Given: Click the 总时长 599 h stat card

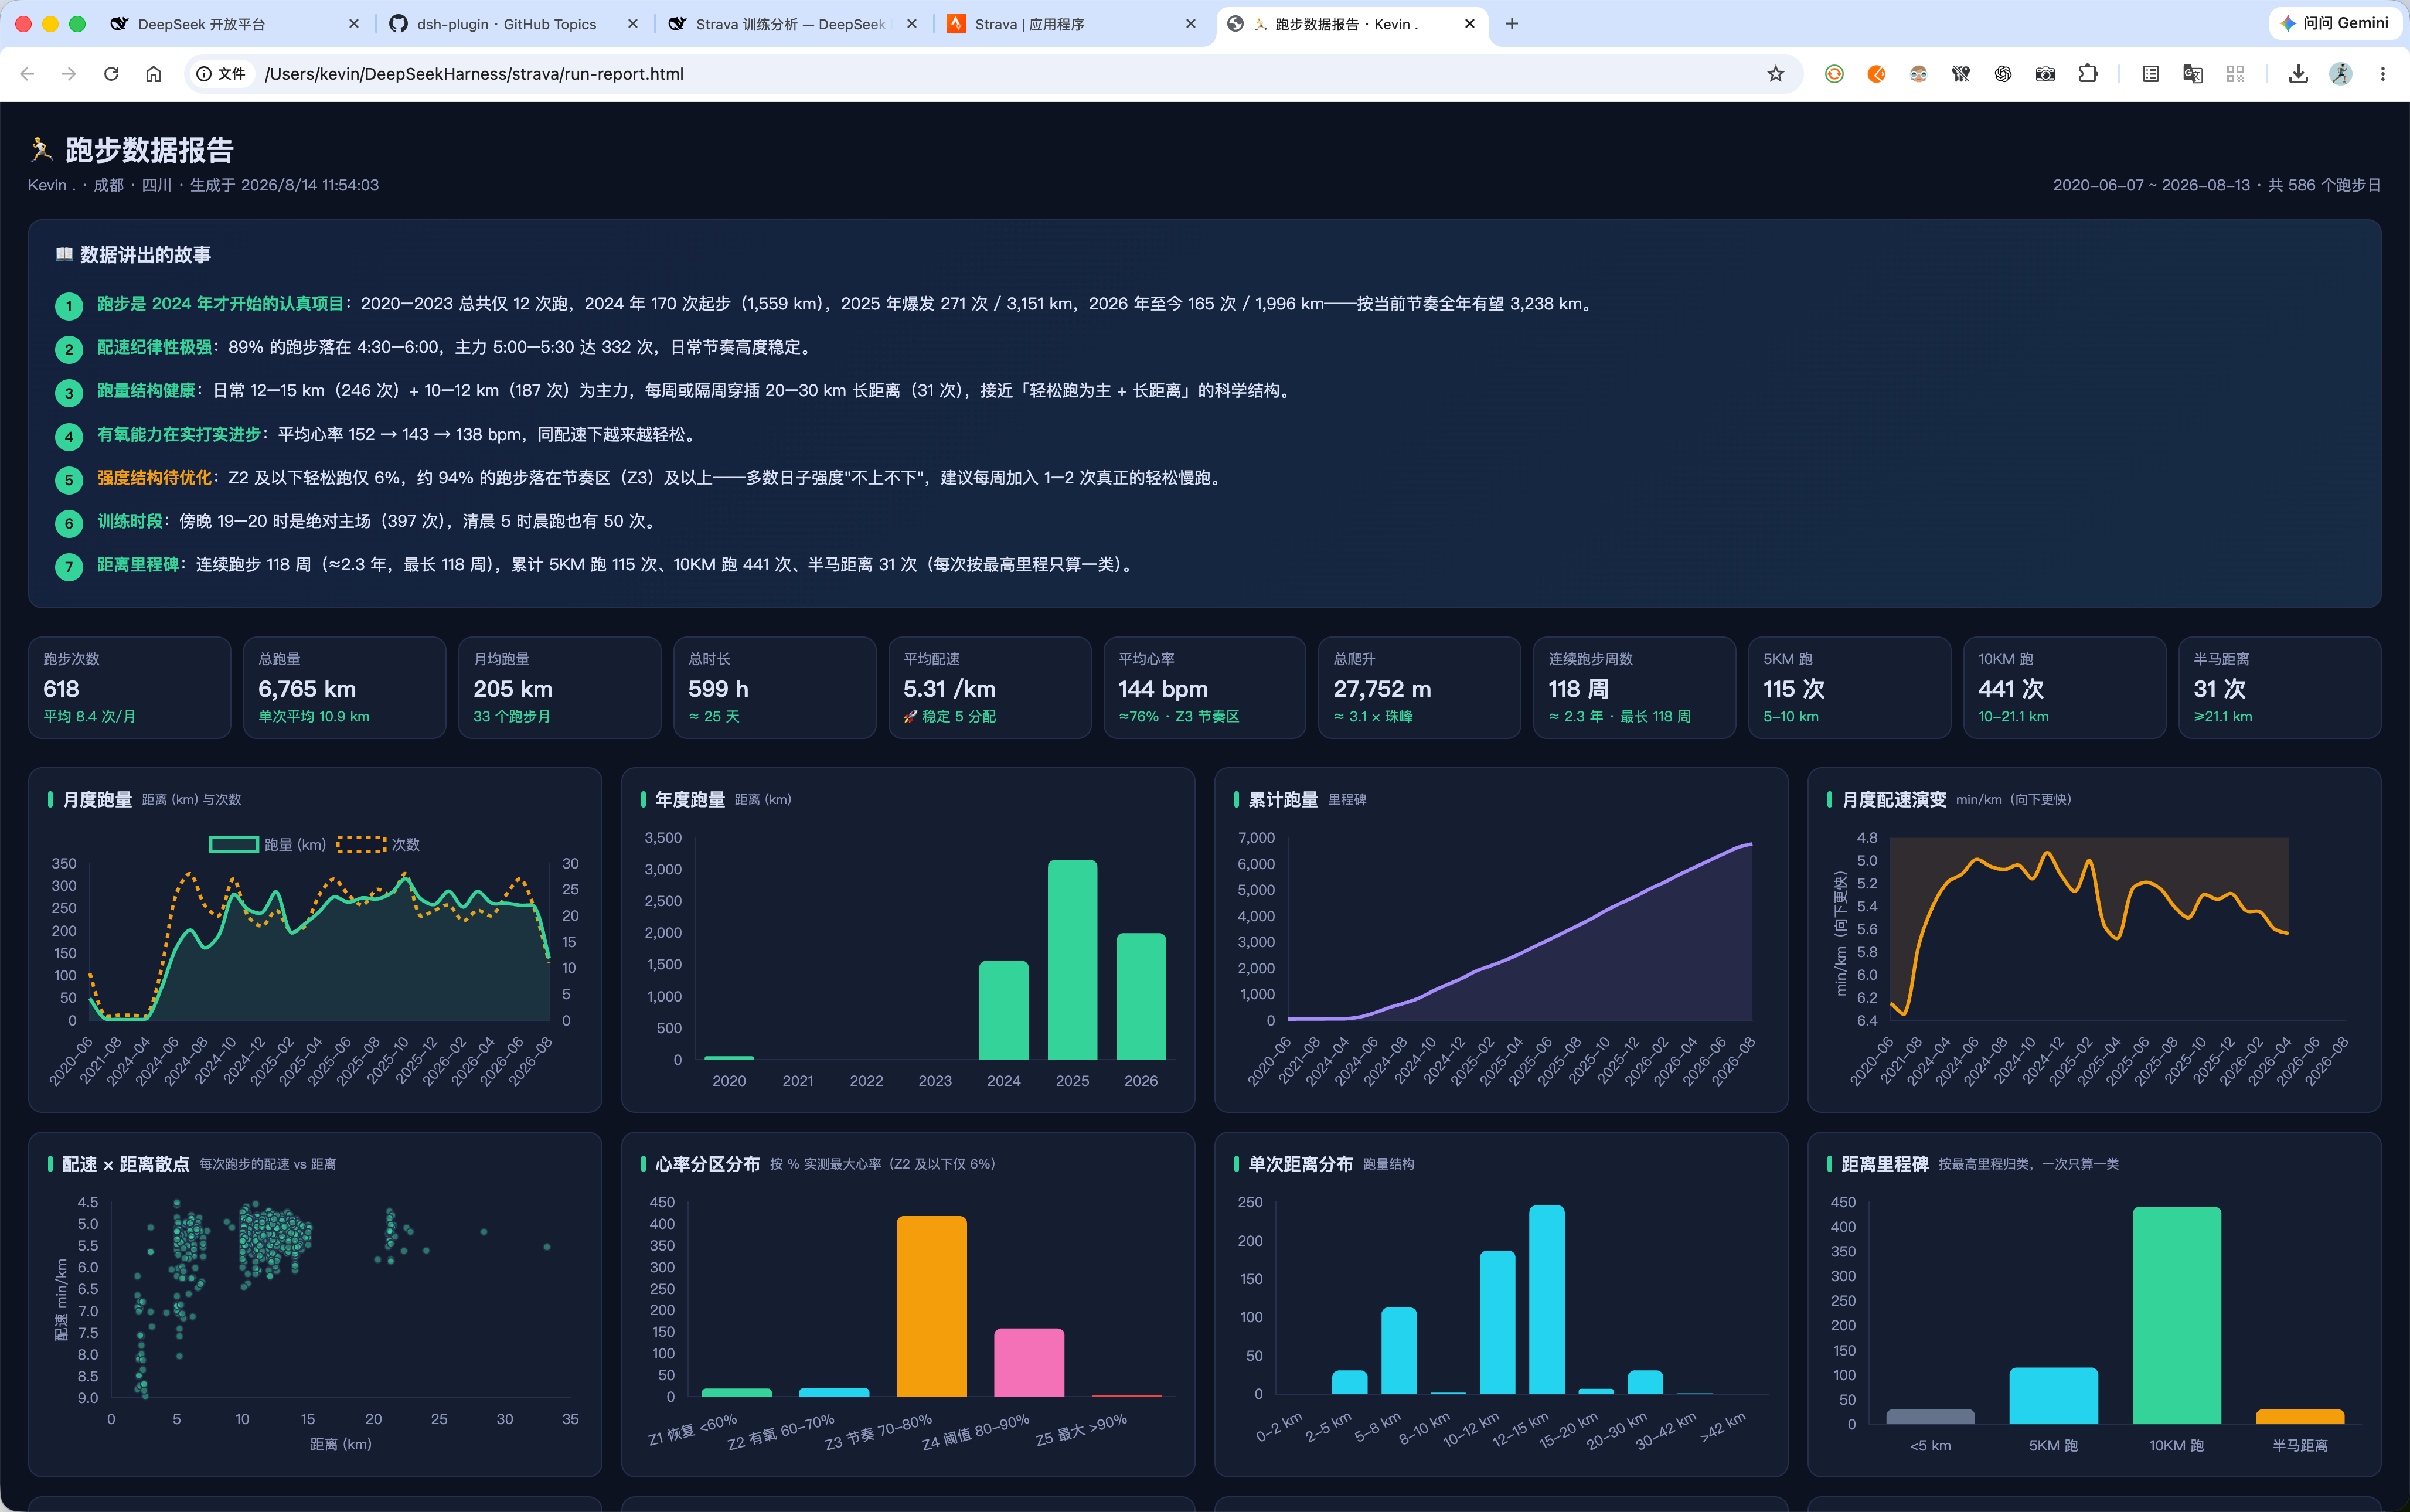Looking at the screenshot, I should coord(775,688).
